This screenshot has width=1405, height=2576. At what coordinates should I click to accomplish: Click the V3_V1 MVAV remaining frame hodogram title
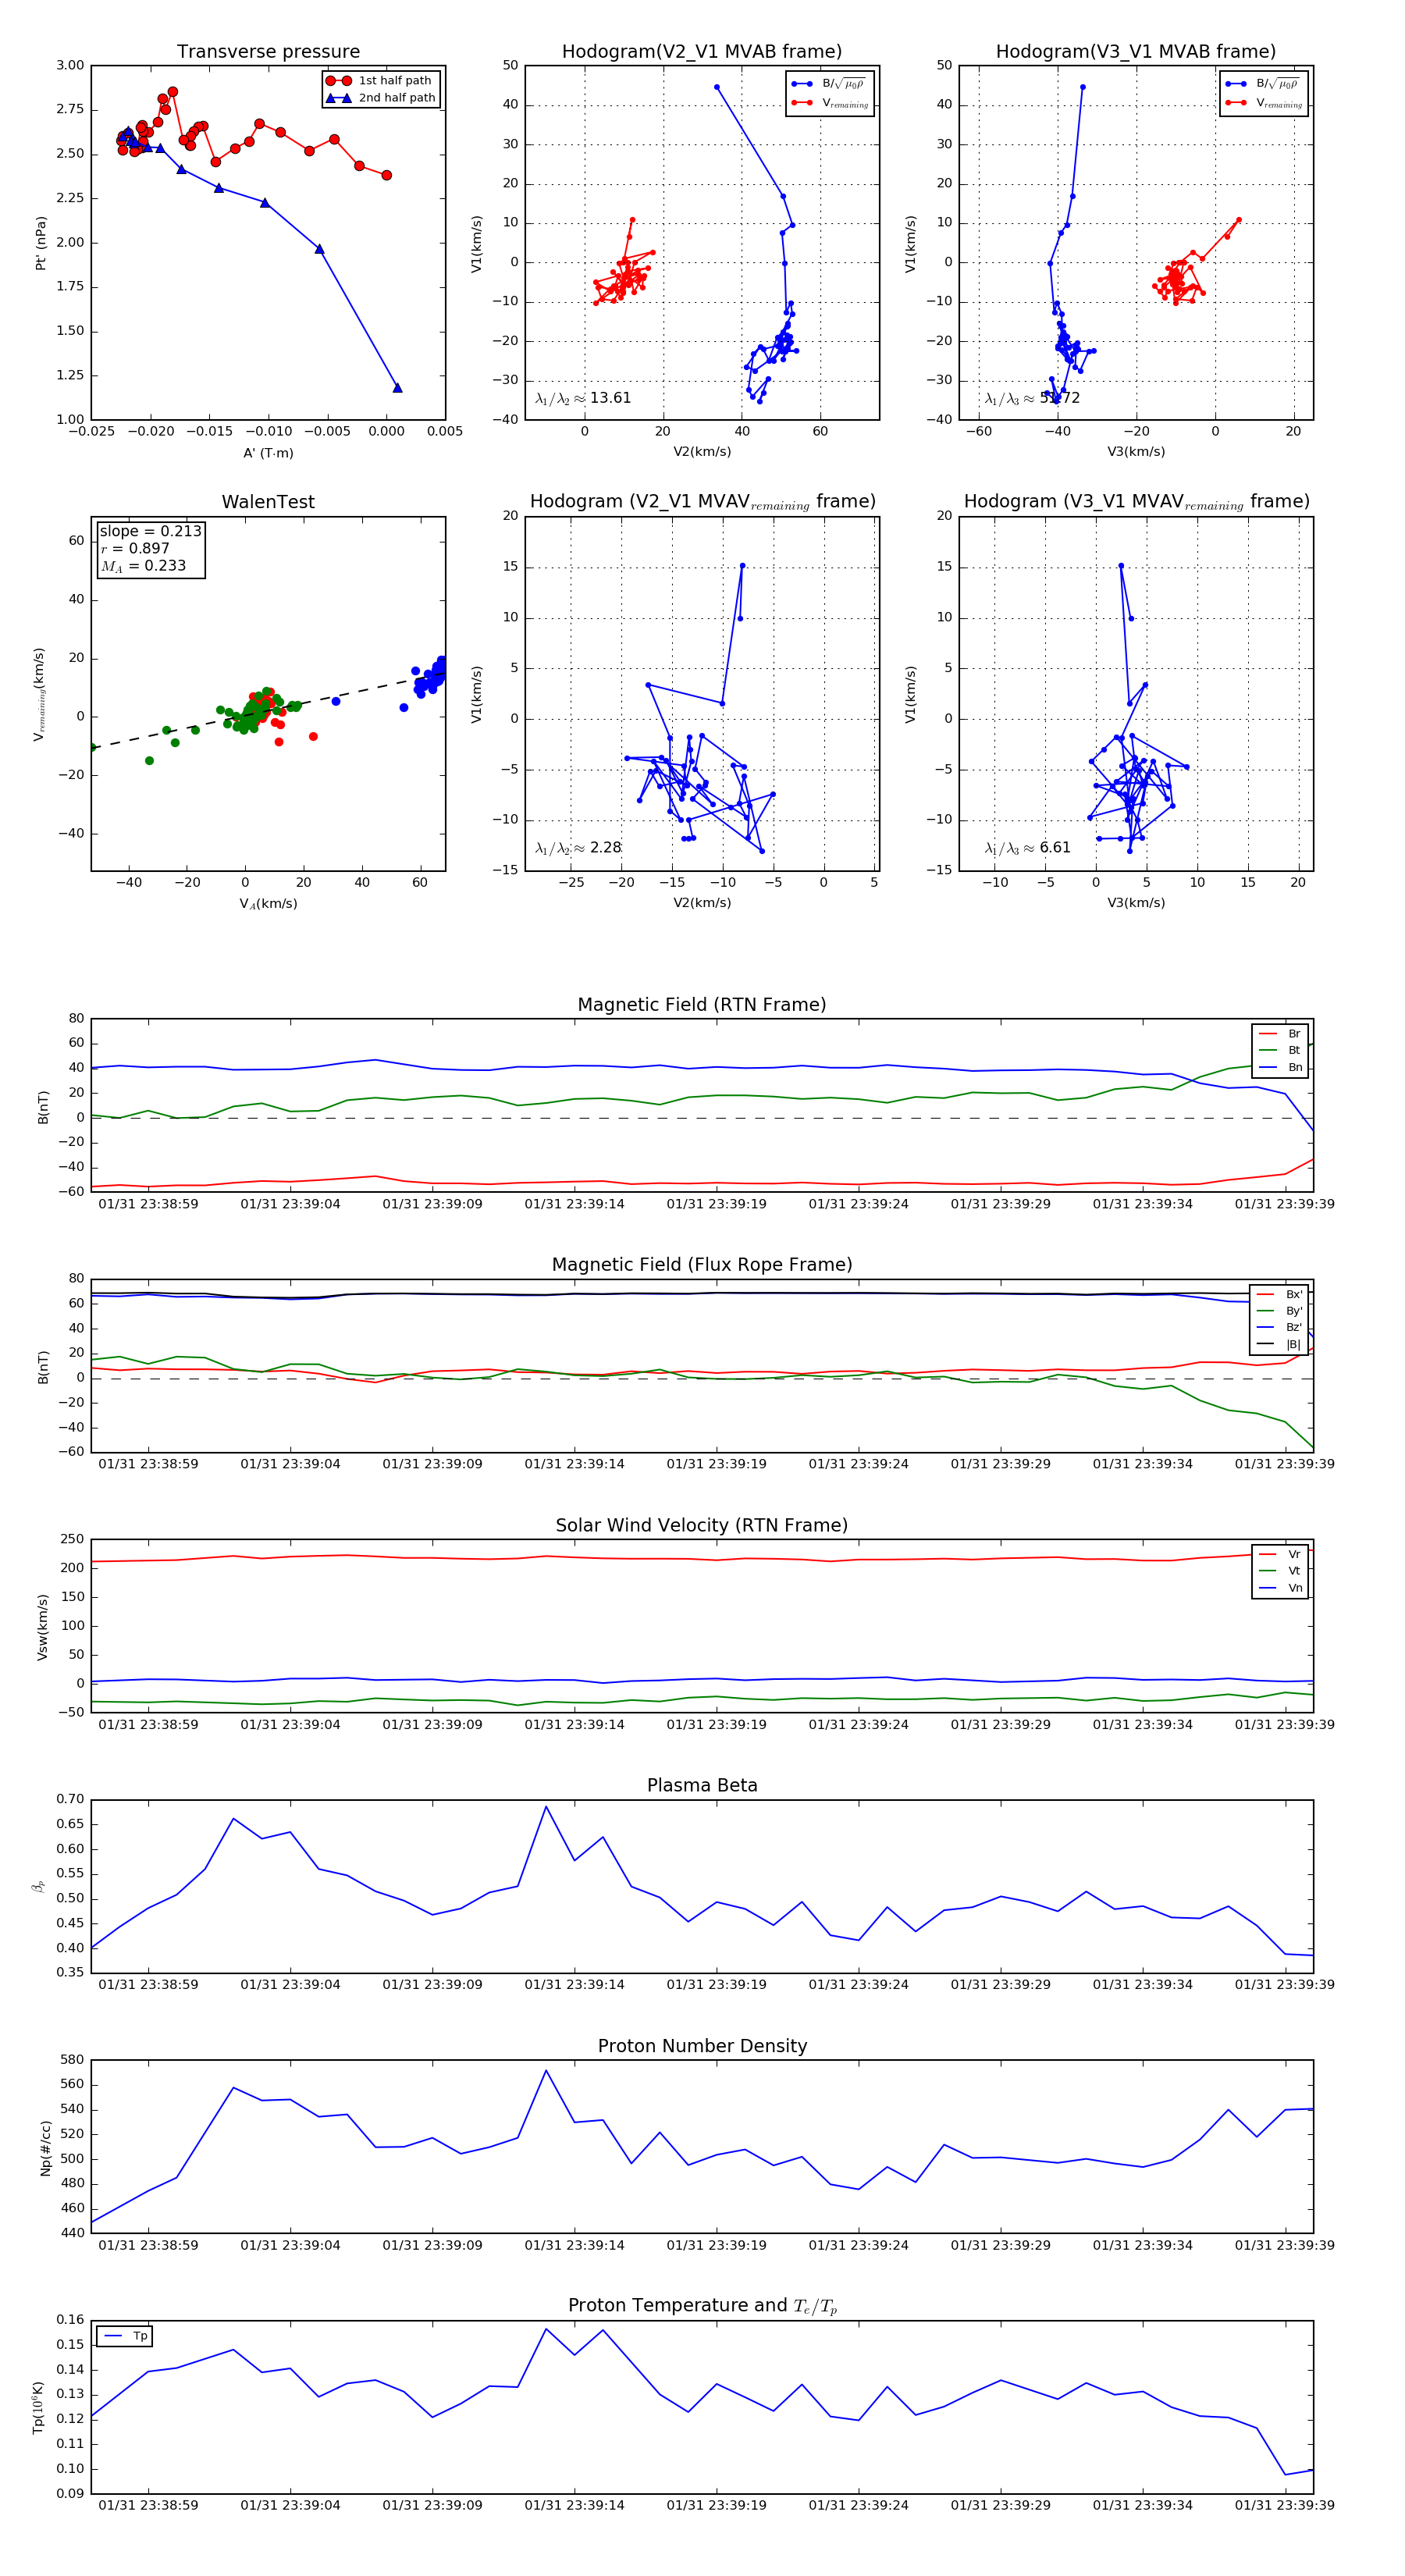click(1136, 502)
